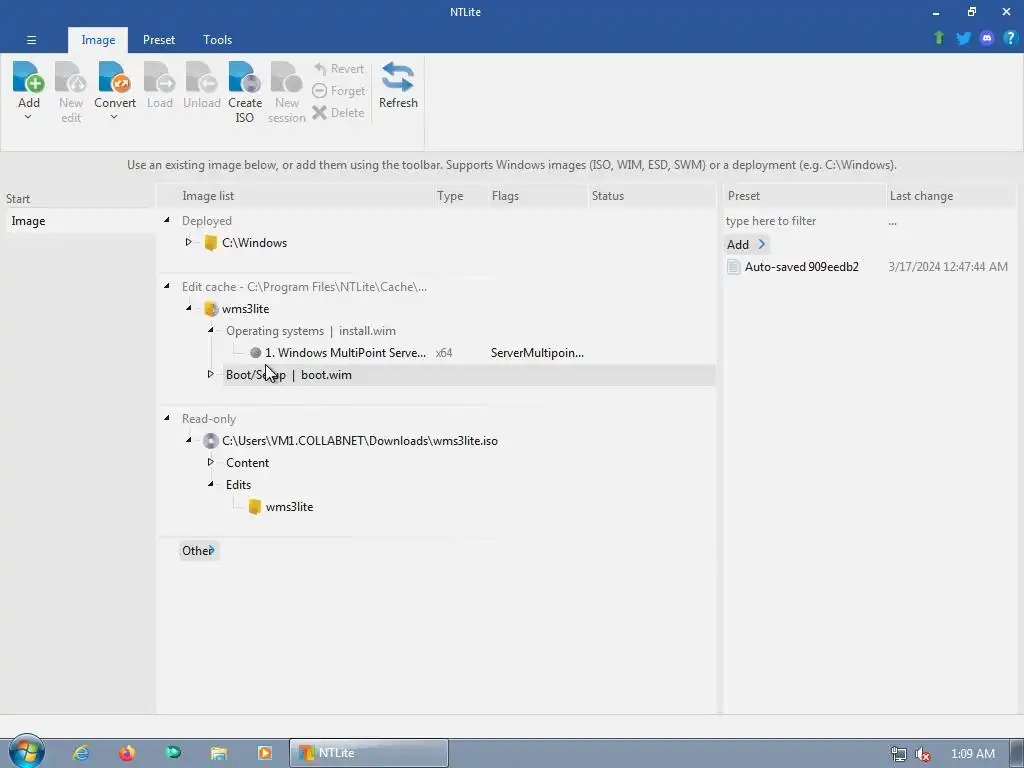The width and height of the screenshot is (1024, 768).
Task: Click the Status column header
Action: [652, 196]
